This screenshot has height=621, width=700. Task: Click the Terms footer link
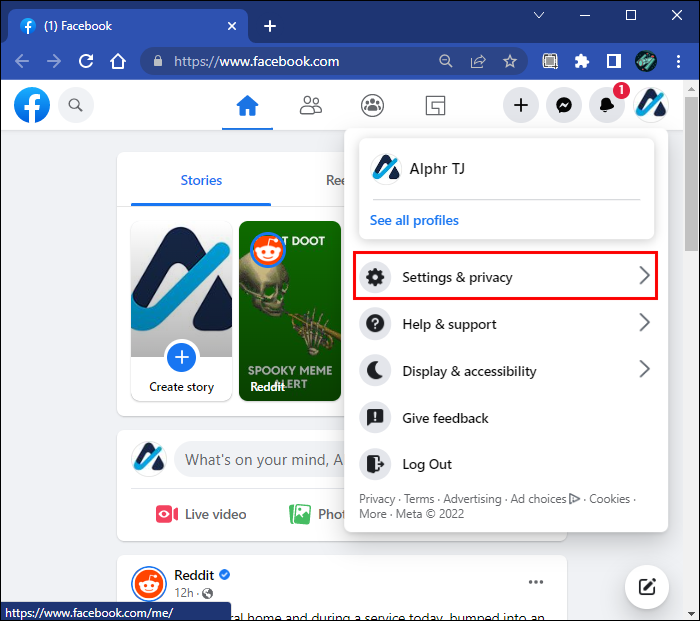(419, 499)
